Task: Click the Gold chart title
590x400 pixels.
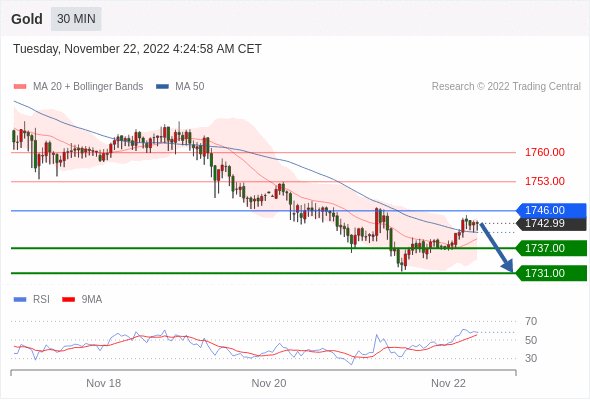Action: pos(27,19)
